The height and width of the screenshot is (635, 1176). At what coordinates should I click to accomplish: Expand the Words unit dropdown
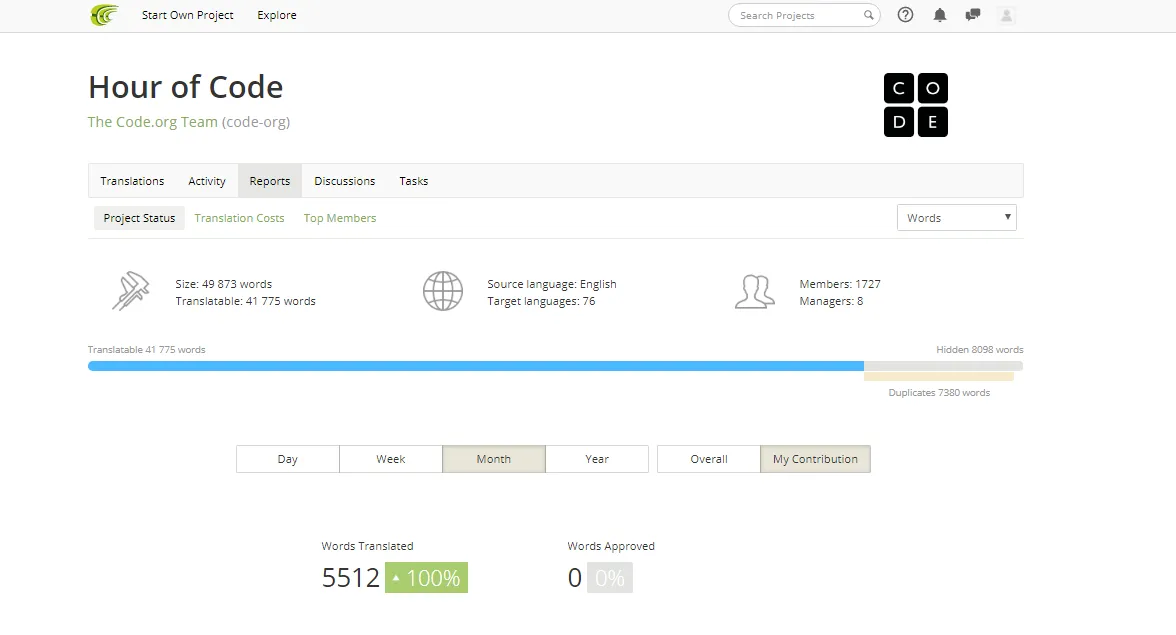click(956, 217)
